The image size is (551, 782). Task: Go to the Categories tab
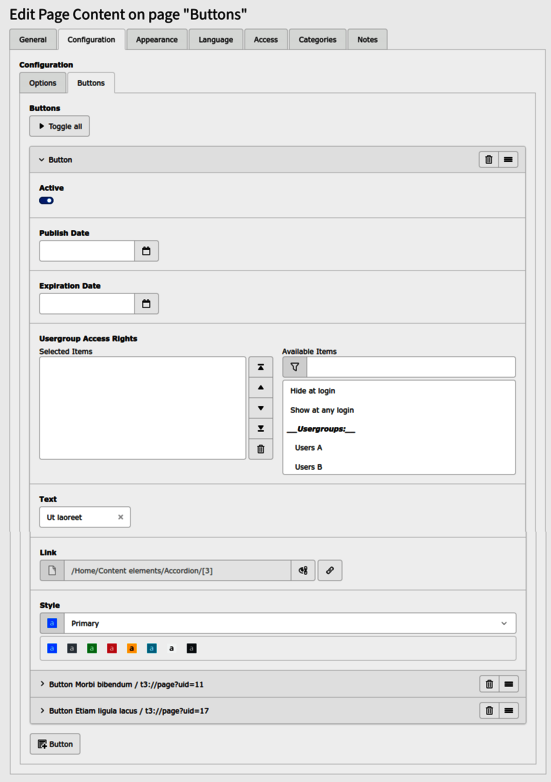(x=317, y=39)
